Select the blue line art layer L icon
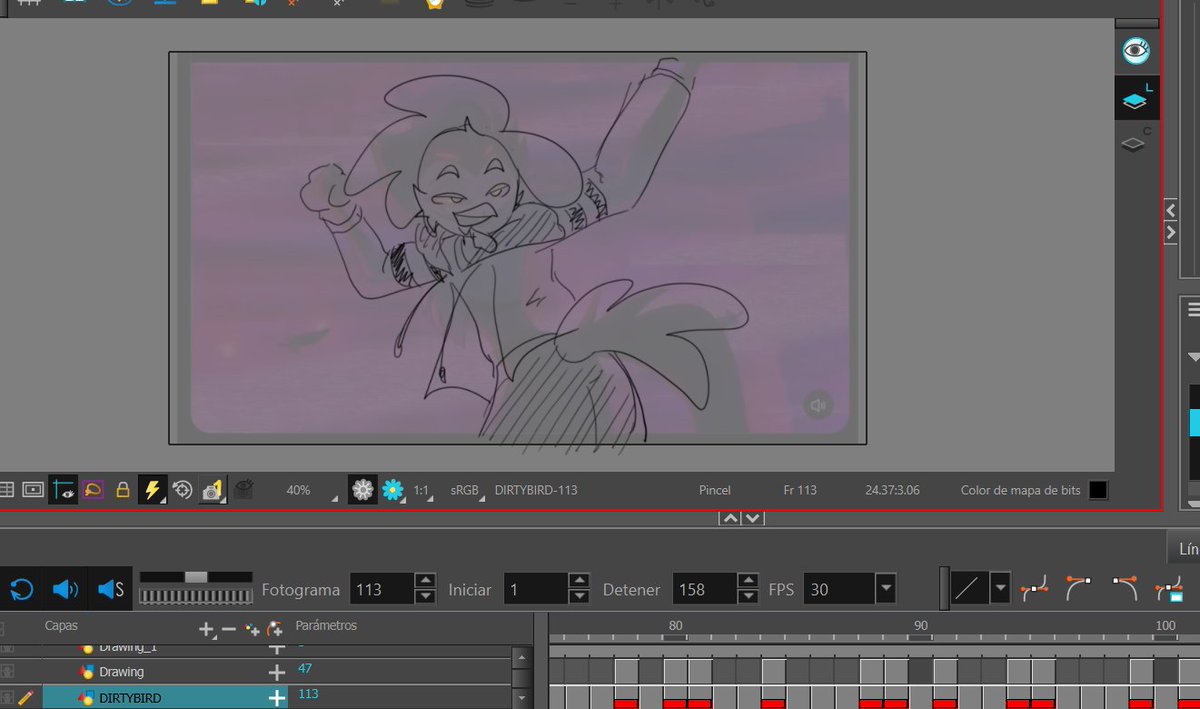This screenshot has height=709, width=1200. [x=1137, y=98]
